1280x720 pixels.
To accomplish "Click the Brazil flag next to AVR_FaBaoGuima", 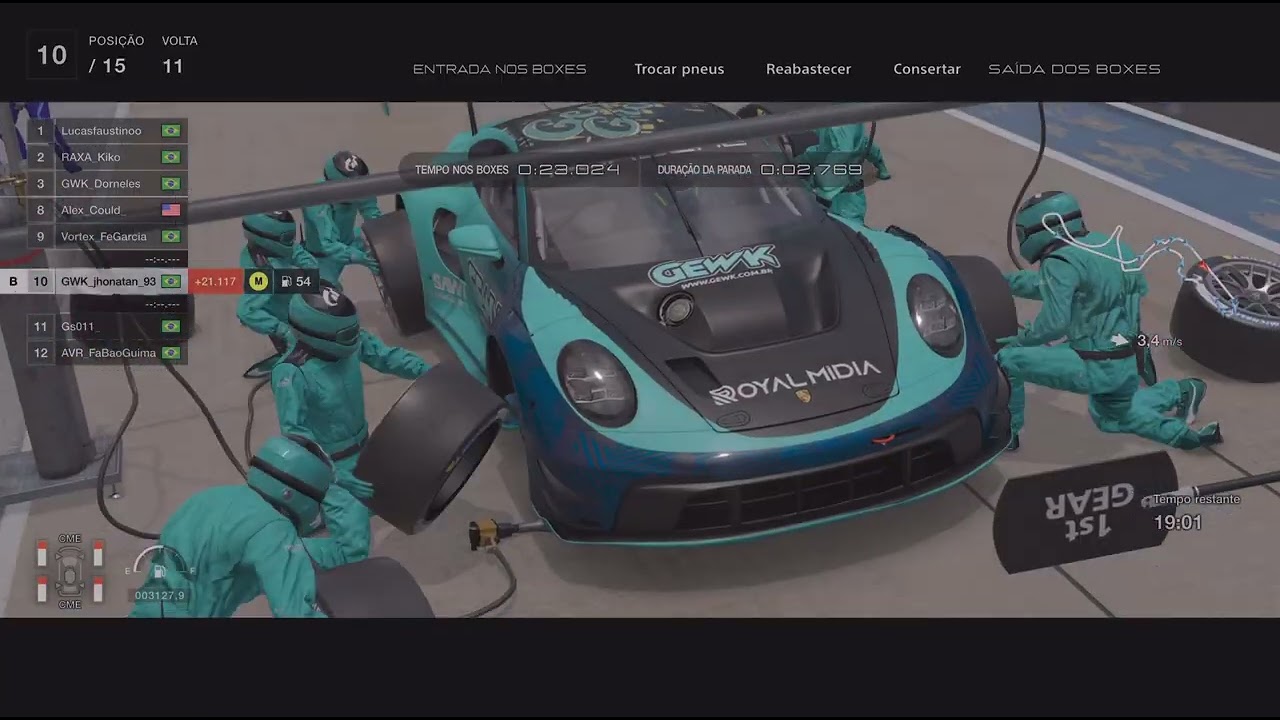I will click(171, 353).
